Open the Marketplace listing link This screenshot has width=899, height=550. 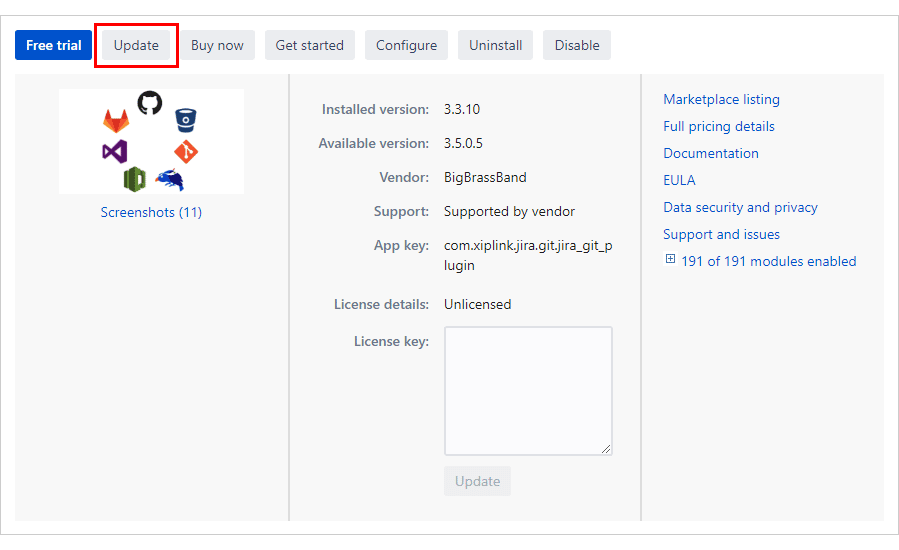click(721, 99)
